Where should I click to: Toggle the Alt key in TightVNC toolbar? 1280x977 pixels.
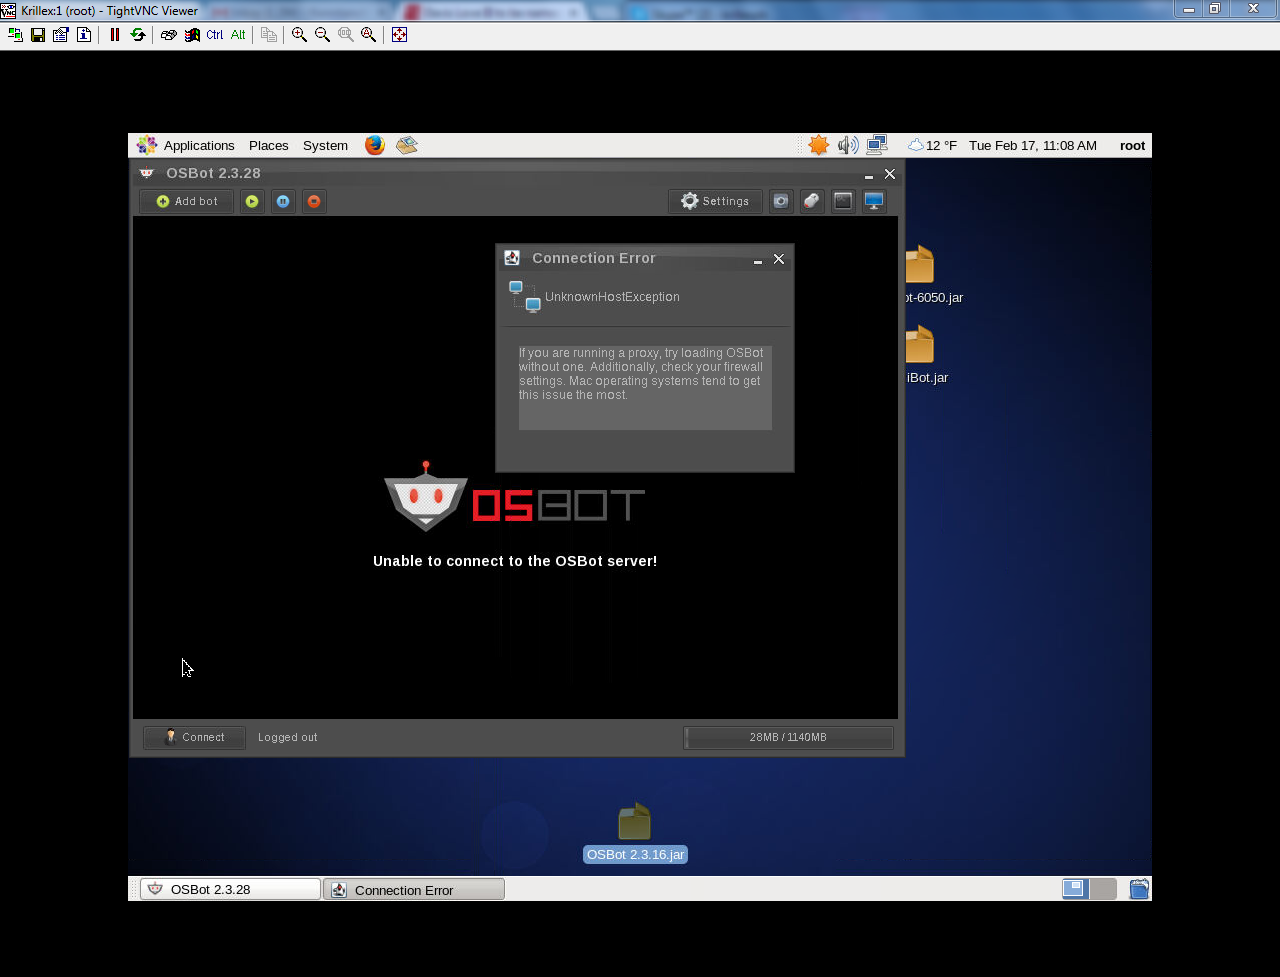pyautogui.click(x=238, y=34)
